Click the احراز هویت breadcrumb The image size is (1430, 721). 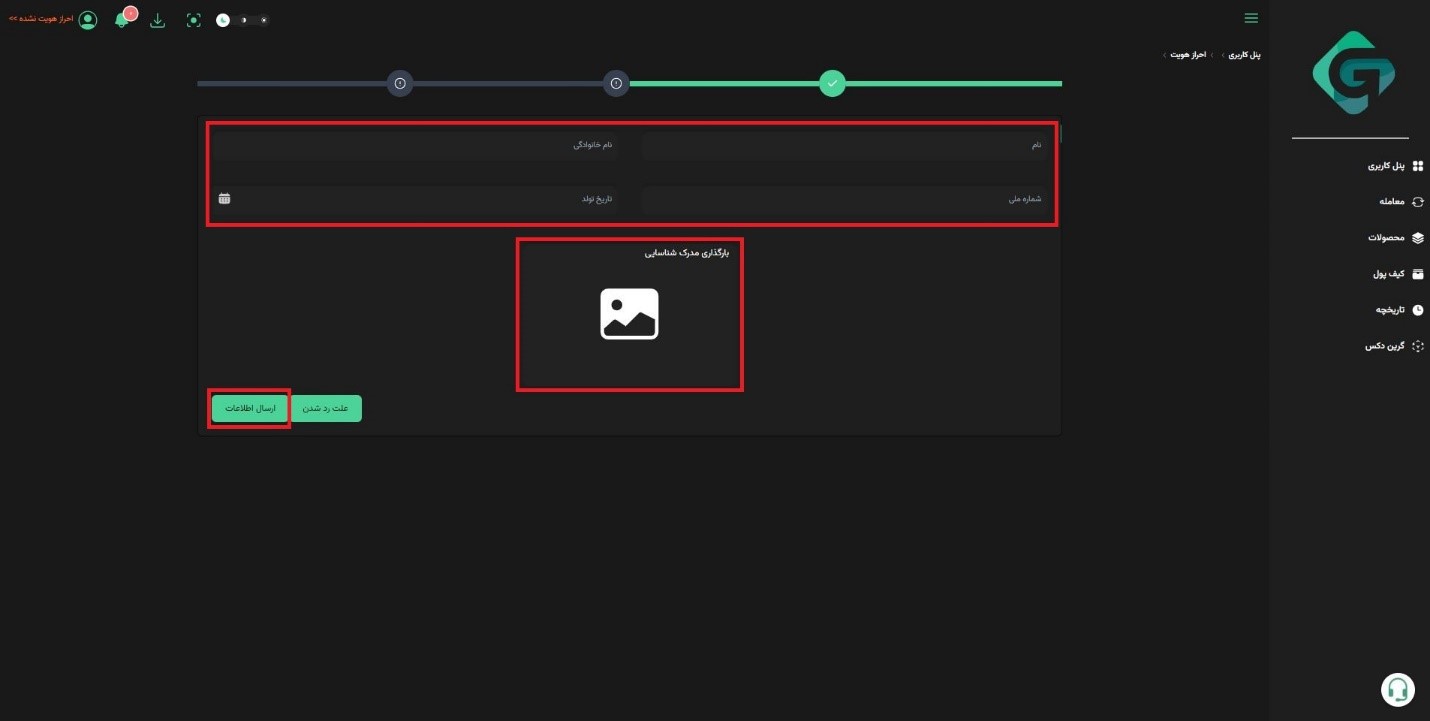click(x=1189, y=55)
